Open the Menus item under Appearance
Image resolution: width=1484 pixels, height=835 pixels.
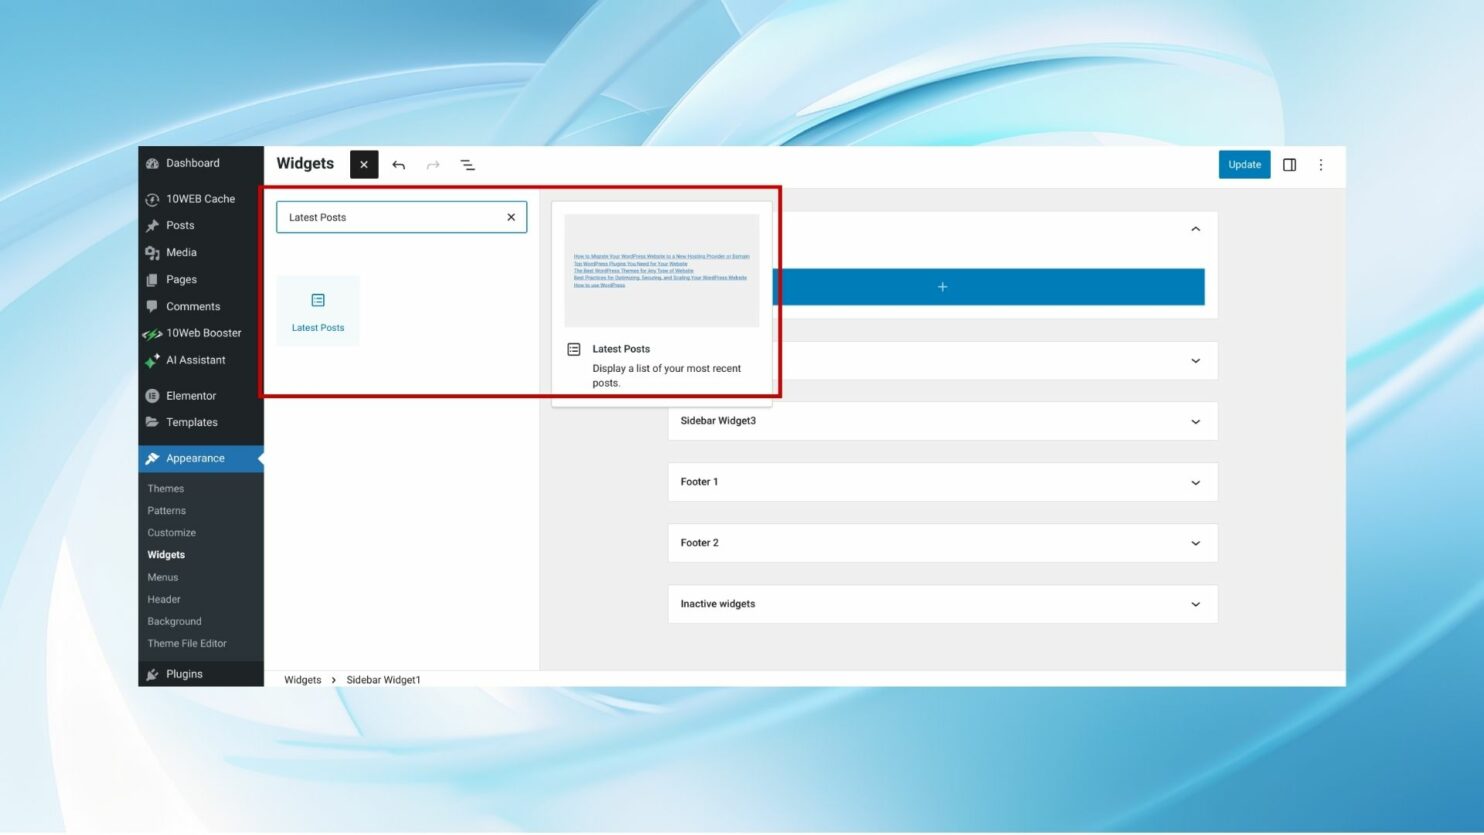point(162,577)
